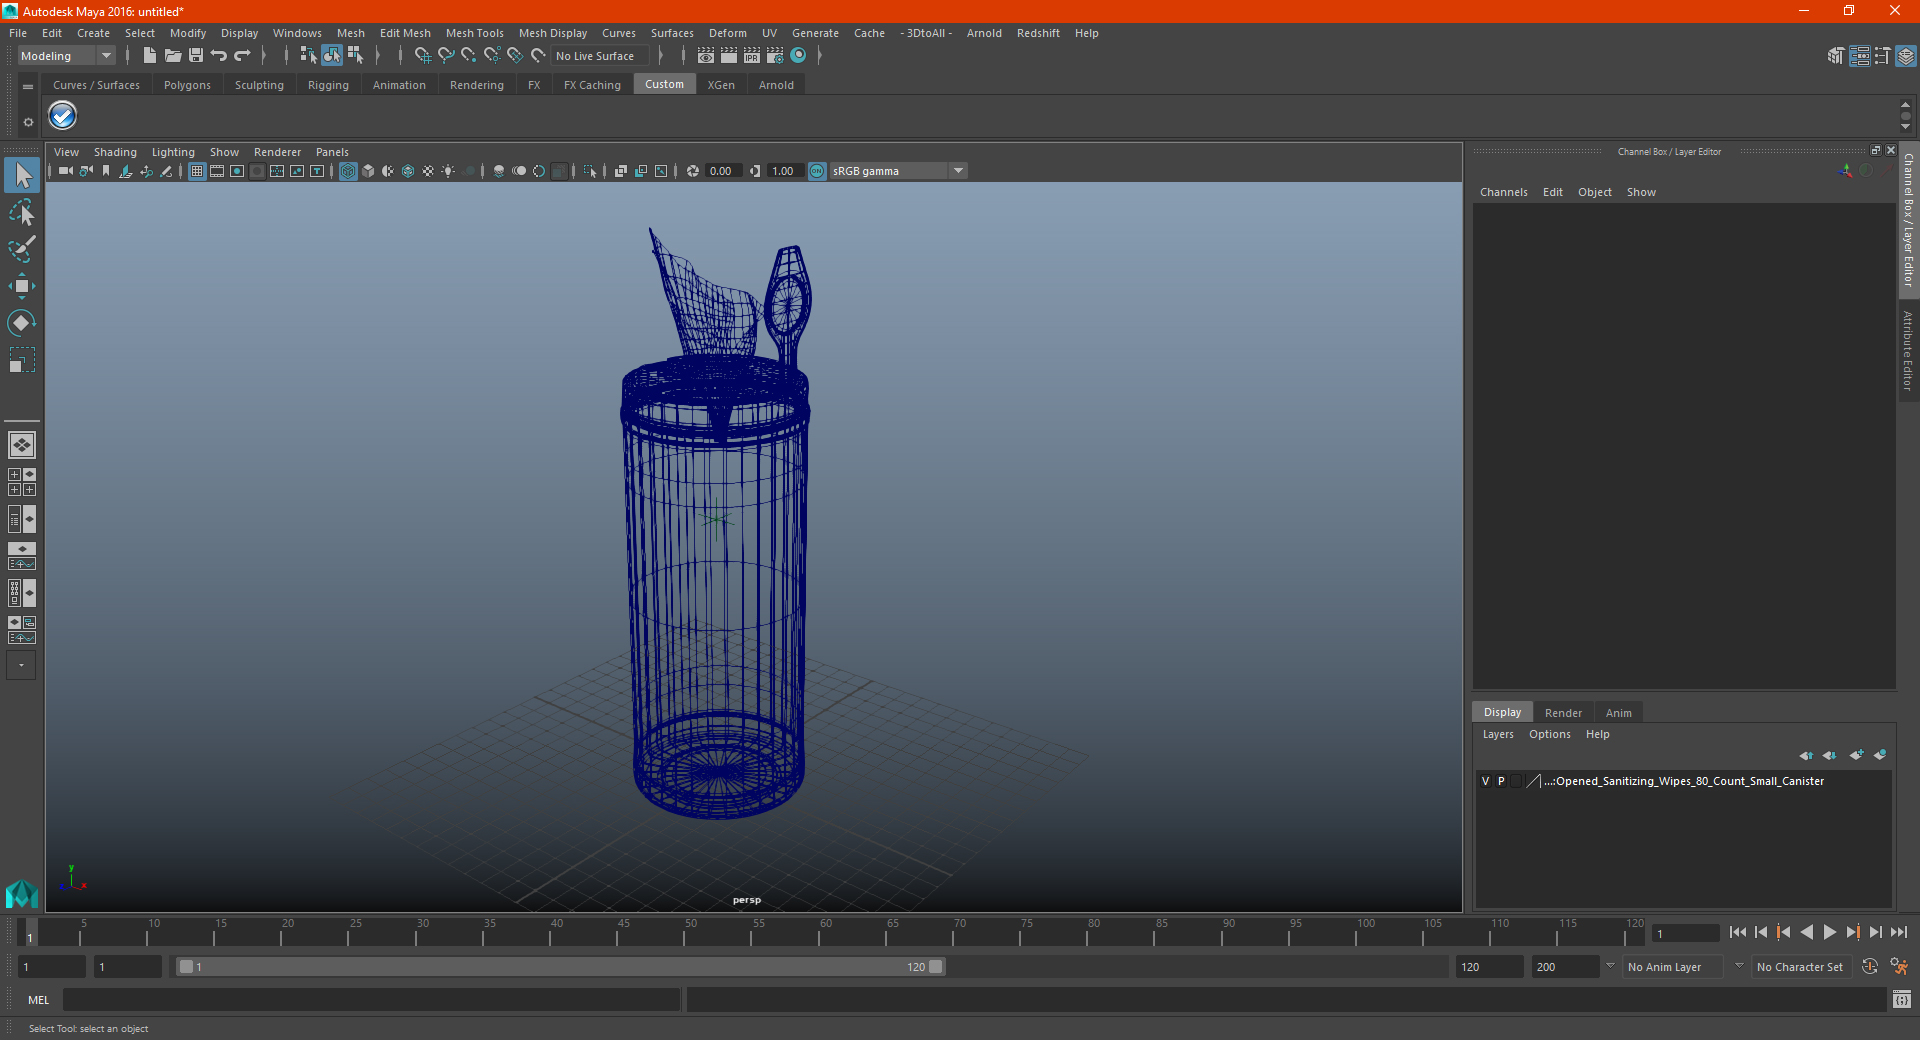This screenshot has height=1040, width=1920.
Task: Click the current frame input field
Action: tap(1685, 933)
